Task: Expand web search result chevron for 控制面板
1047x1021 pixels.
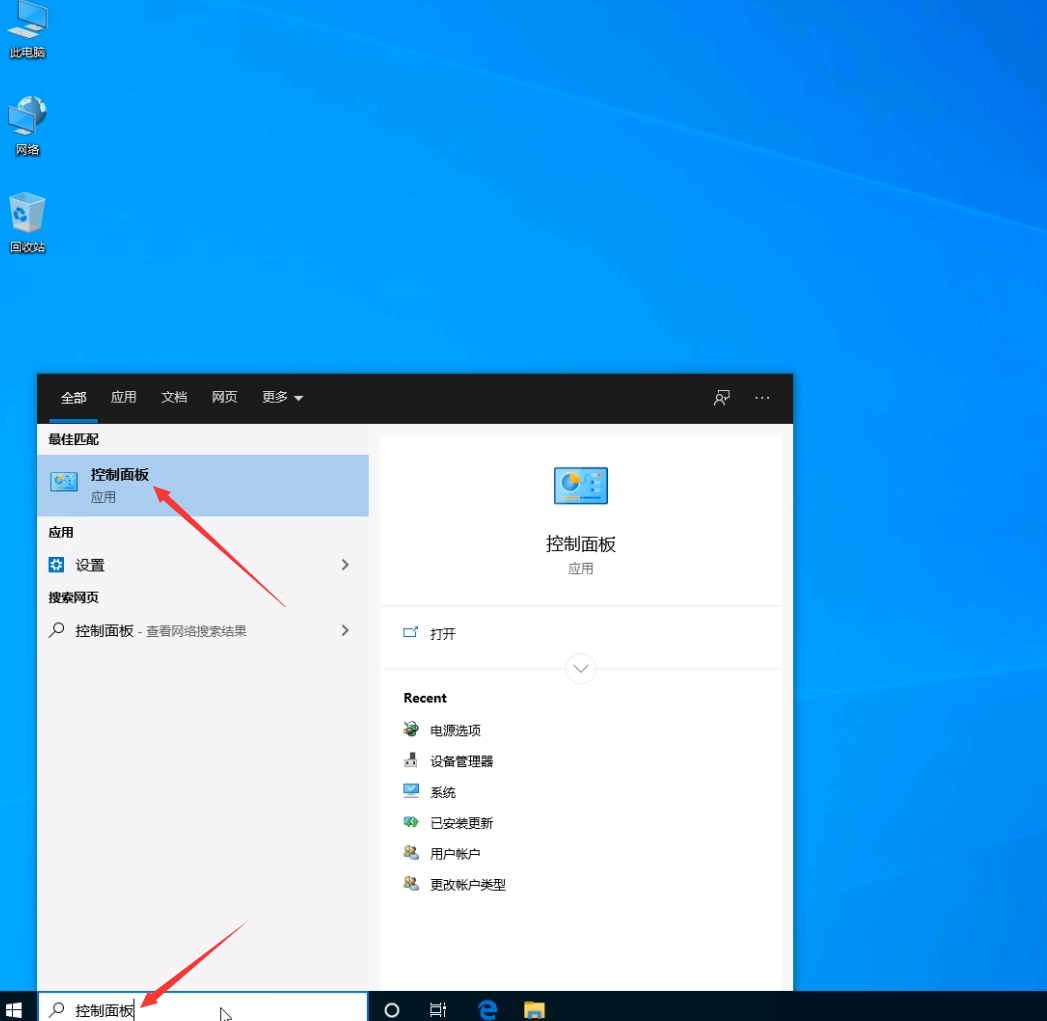Action: (x=345, y=630)
